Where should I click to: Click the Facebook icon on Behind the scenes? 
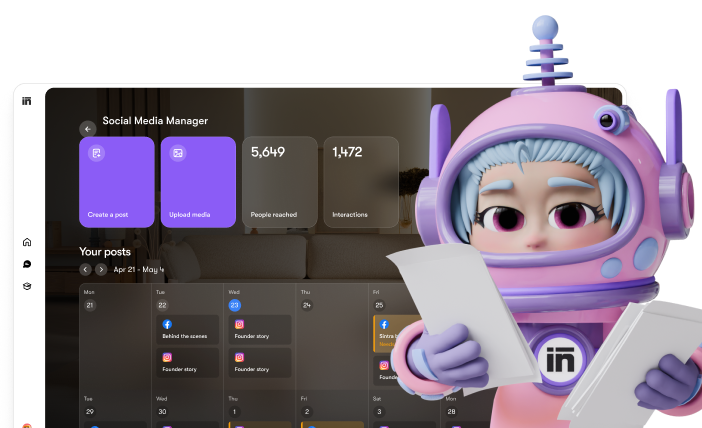point(167,325)
